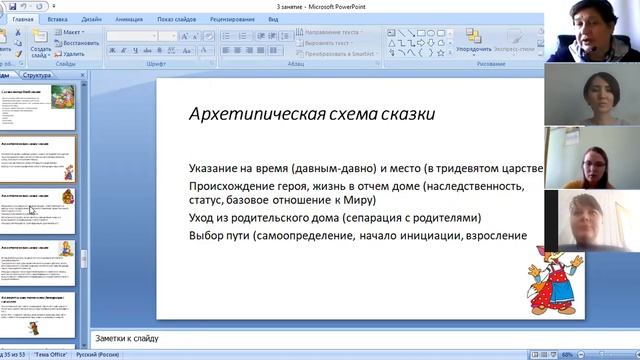Open the font size combo box
Viewport: 640px width, 360px height.
[x=168, y=36]
